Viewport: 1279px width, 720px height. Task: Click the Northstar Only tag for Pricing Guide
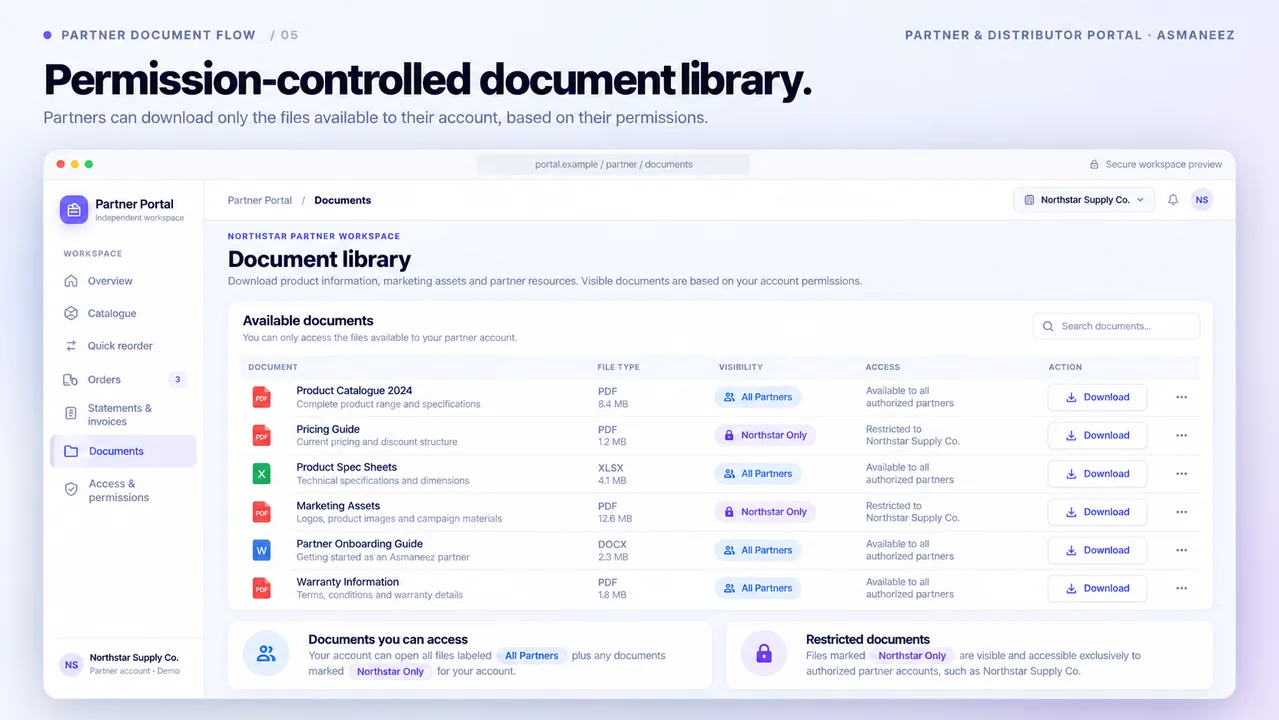[x=765, y=435]
